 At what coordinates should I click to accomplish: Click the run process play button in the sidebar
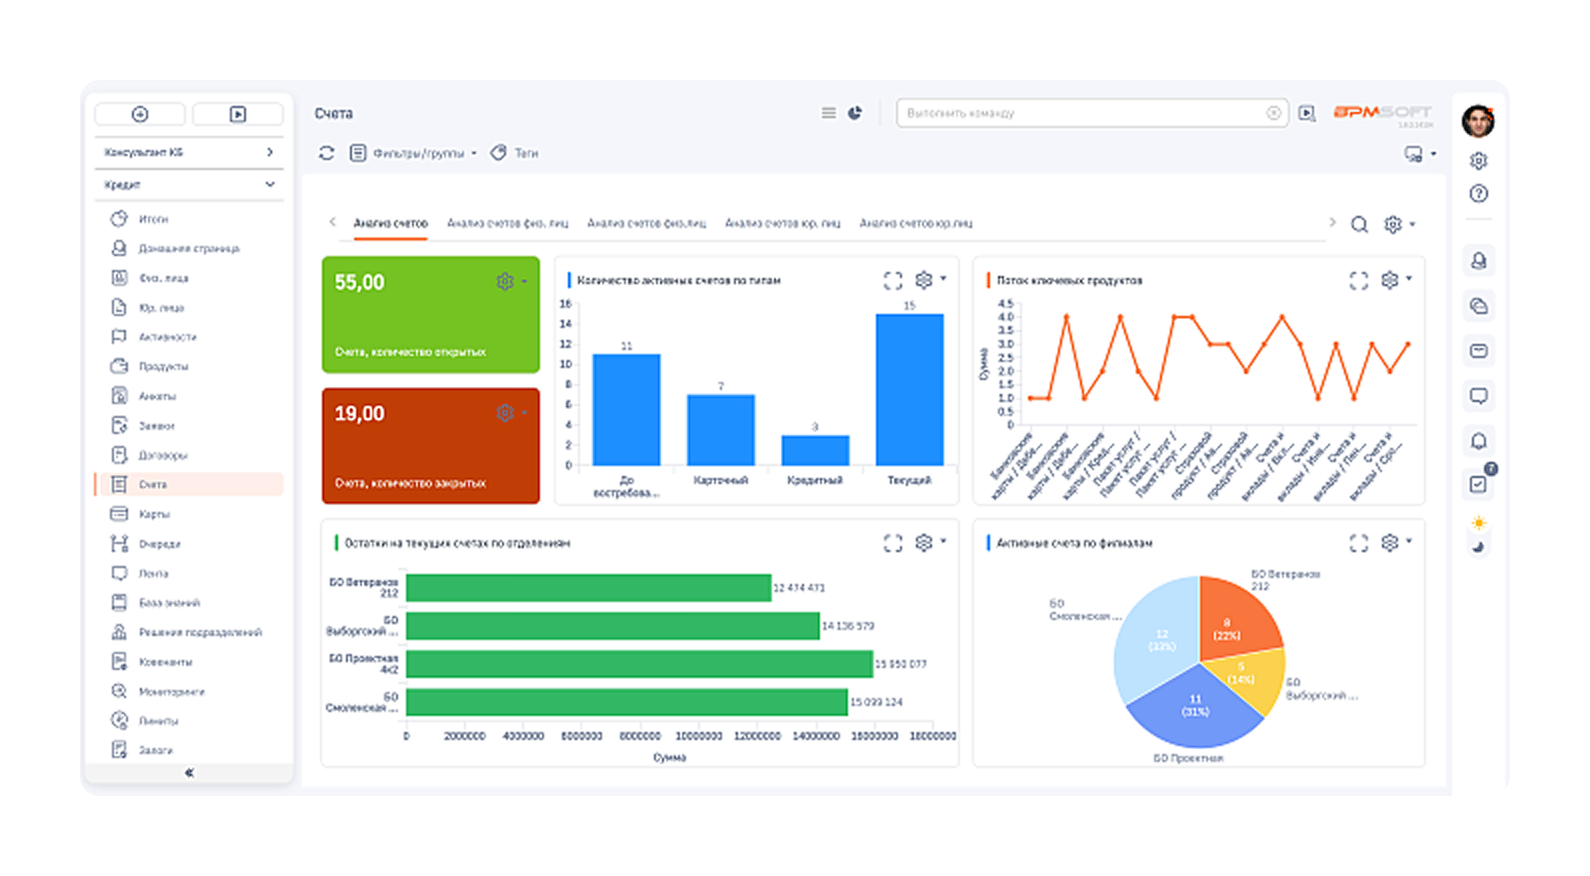click(238, 114)
